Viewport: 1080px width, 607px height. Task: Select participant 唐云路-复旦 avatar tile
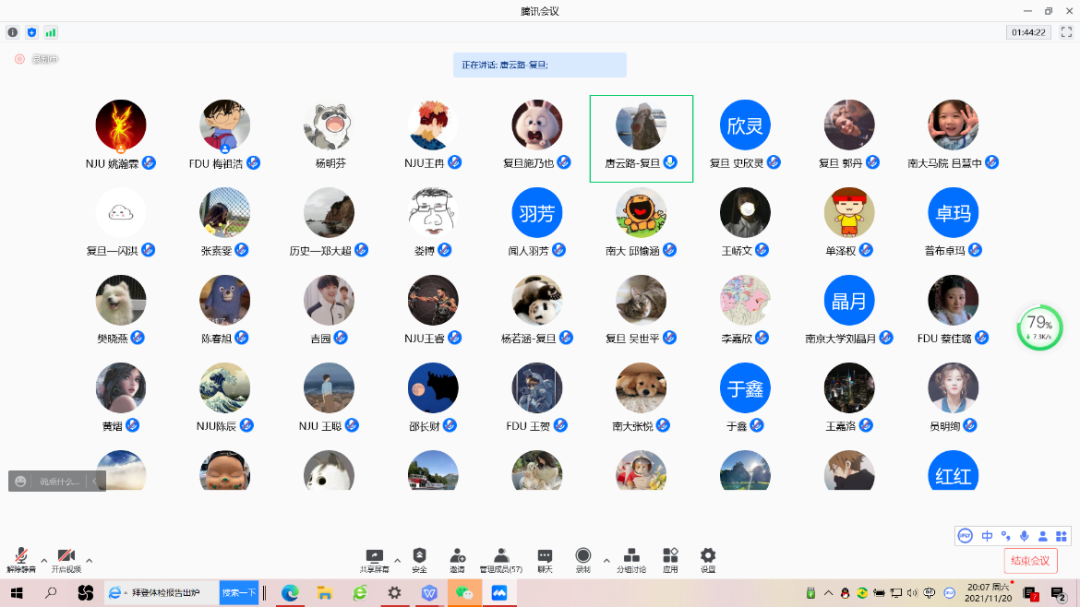point(641,138)
